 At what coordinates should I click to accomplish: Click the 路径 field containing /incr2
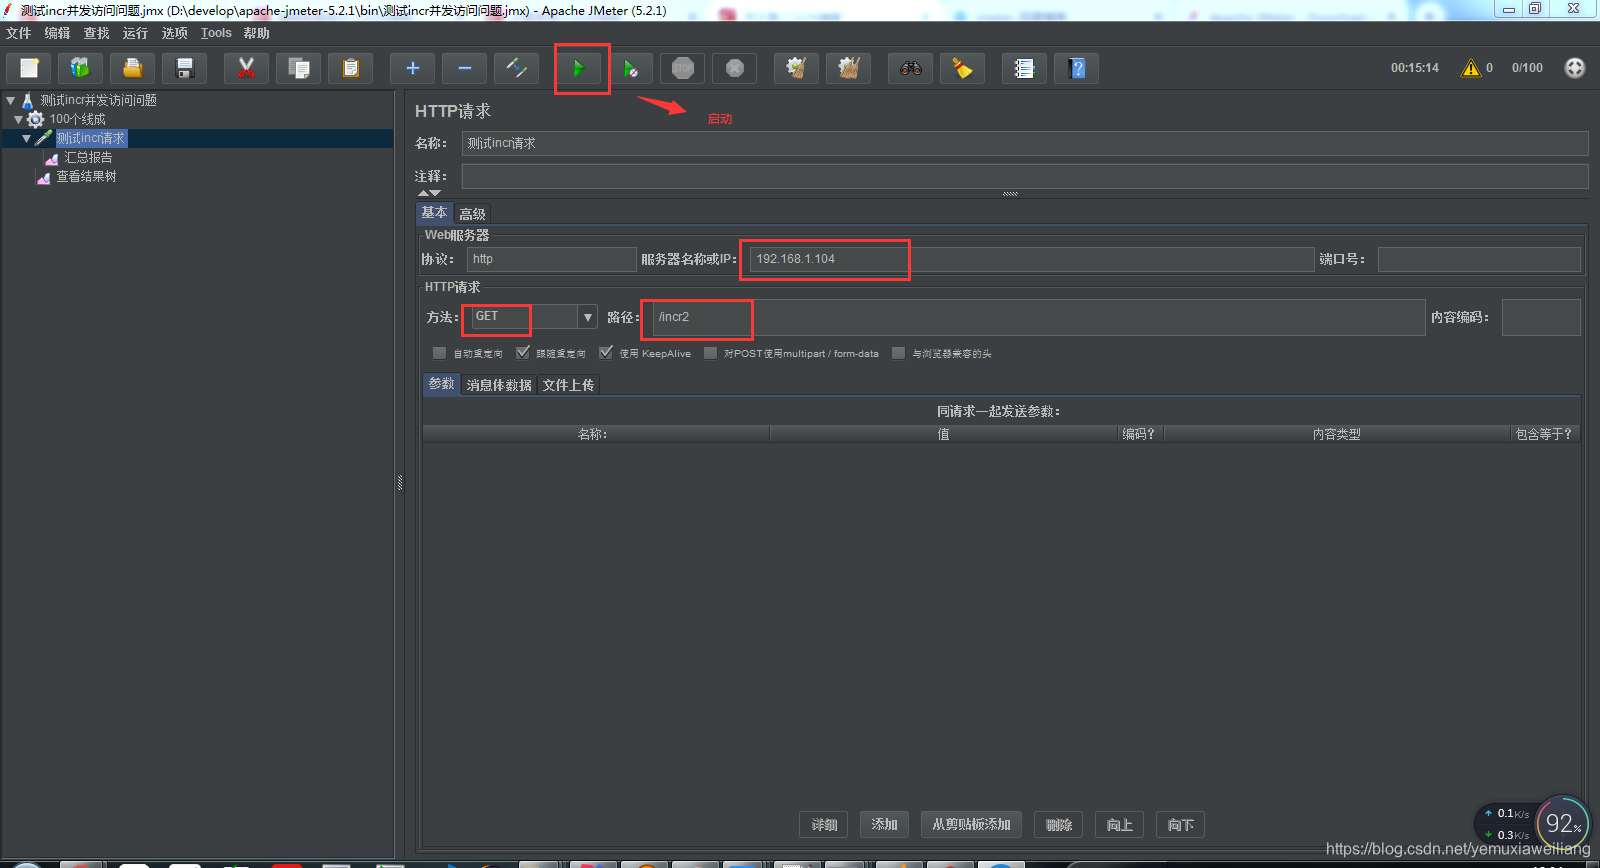1038,317
